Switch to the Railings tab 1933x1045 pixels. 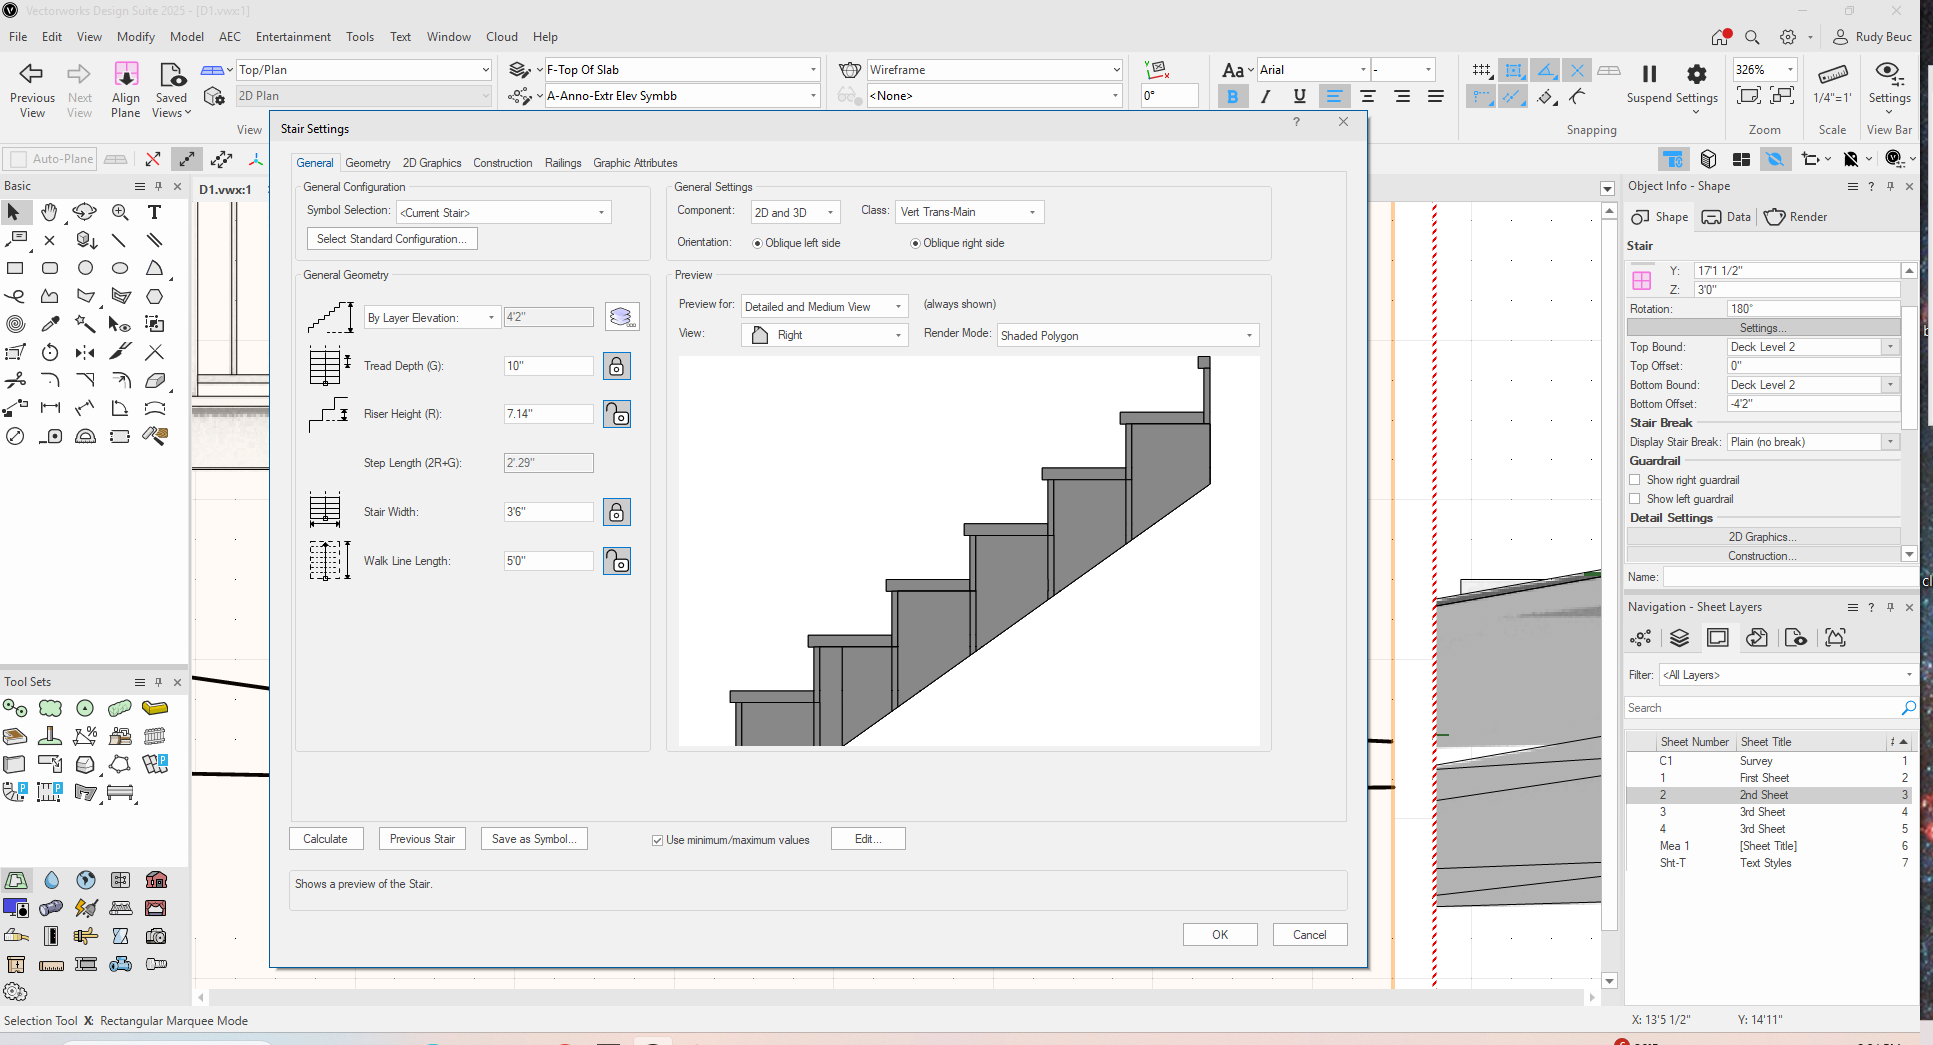(x=563, y=163)
